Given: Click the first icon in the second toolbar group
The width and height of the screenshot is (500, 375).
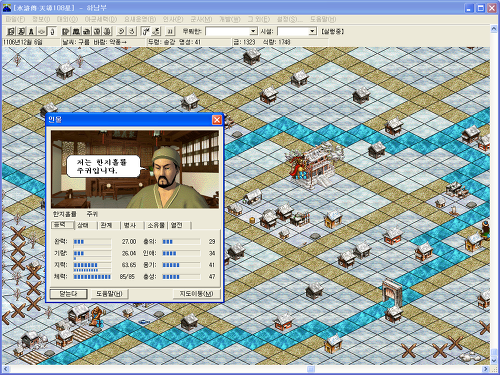Looking at the screenshot, I should pos(66,31).
